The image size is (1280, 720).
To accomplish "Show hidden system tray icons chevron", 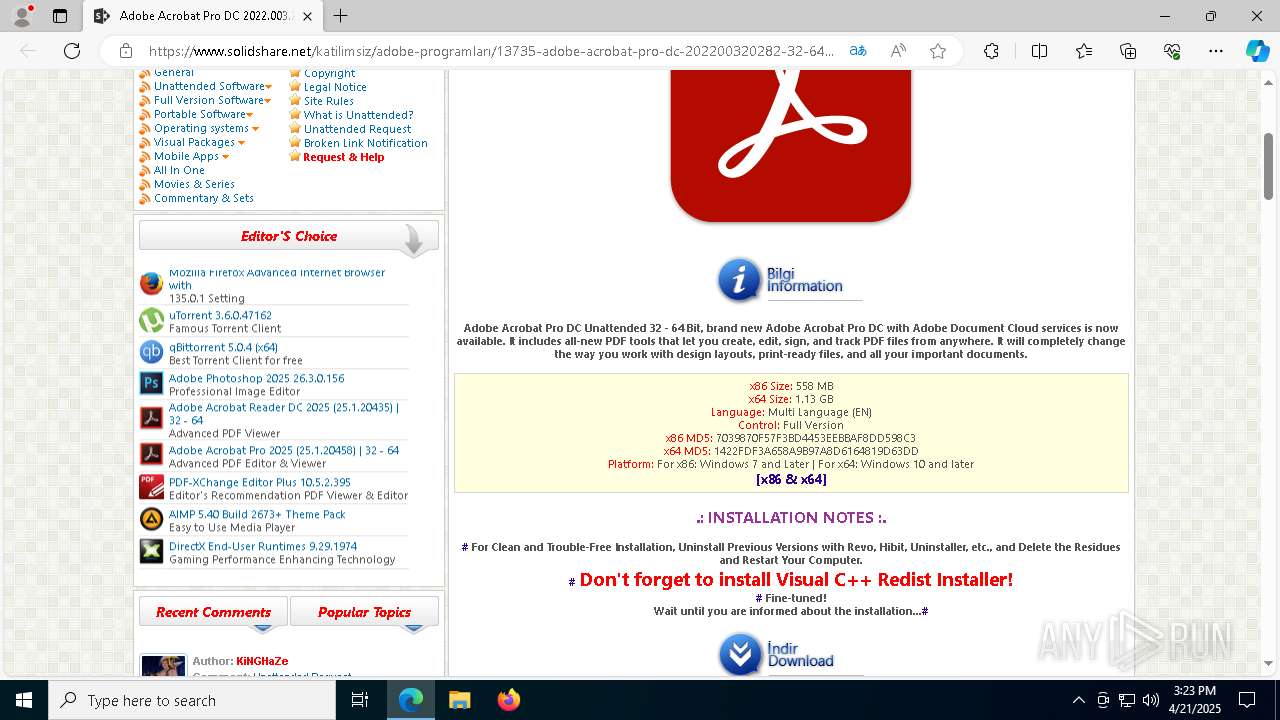I will 1078,700.
